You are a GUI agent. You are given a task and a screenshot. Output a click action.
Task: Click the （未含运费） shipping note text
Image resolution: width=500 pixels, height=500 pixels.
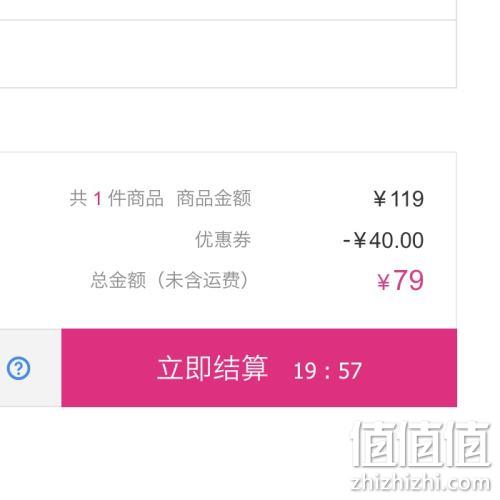tap(202, 280)
